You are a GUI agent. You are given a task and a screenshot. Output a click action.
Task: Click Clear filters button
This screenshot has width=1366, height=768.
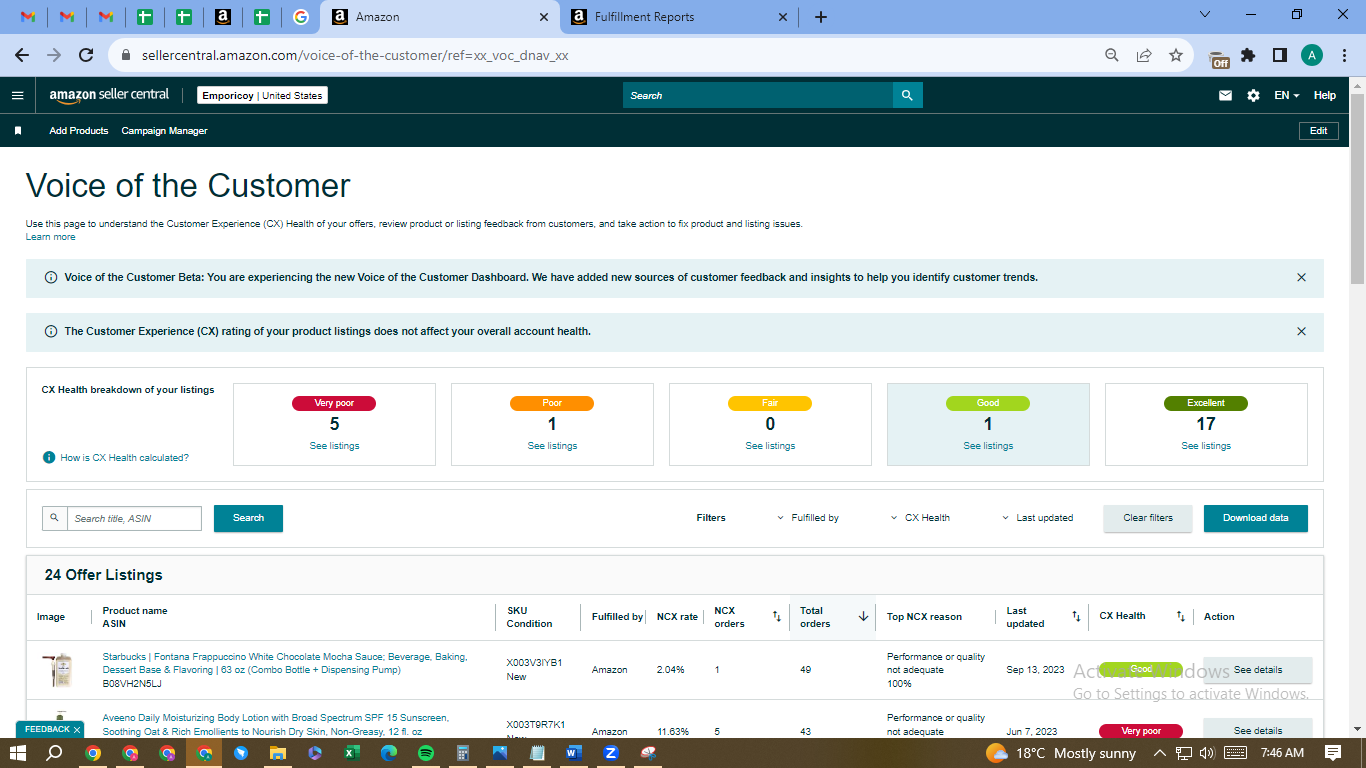click(1148, 518)
